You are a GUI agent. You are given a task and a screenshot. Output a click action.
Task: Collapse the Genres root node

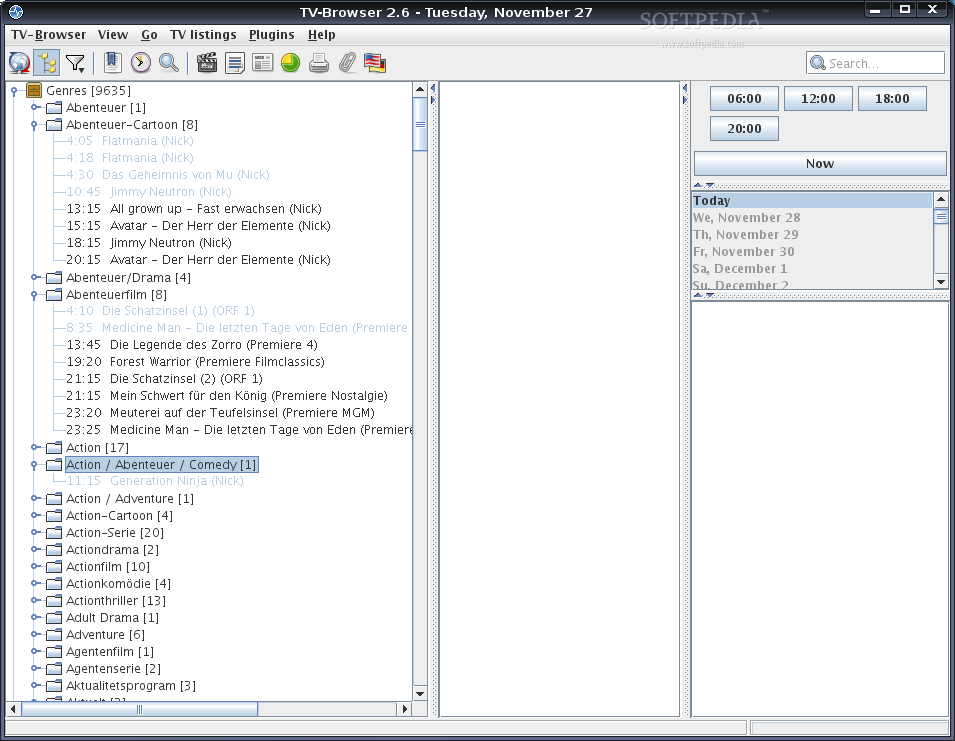pos(14,91)
